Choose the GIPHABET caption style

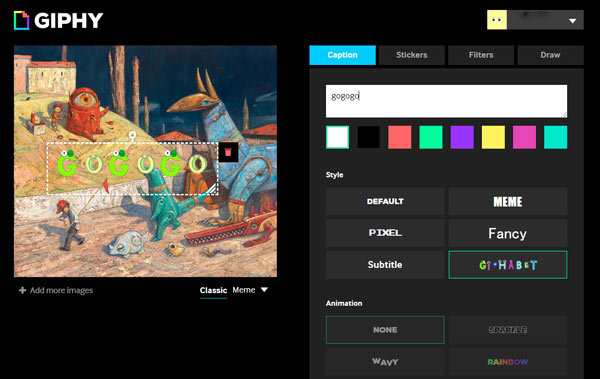(508, 265)
